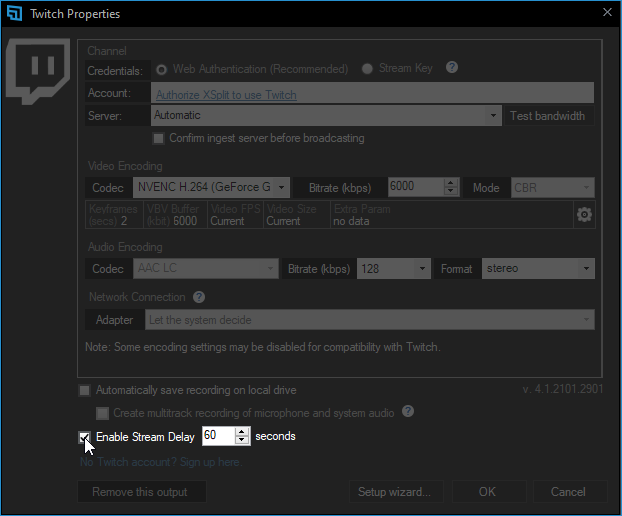The image size is (622, 516).
Task: Click the XSplit logo in title bar
Action: [14, 13]
